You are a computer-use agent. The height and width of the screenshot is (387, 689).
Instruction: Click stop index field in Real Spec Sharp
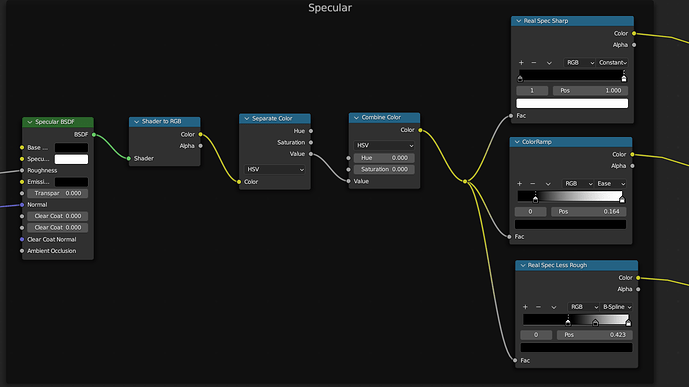pos(532,90)
